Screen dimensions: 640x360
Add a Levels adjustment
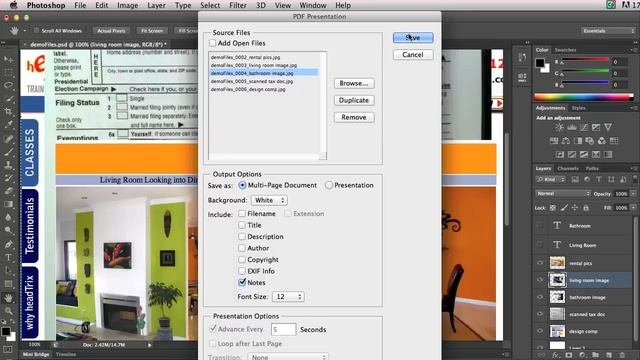click(x=571, y=127)
